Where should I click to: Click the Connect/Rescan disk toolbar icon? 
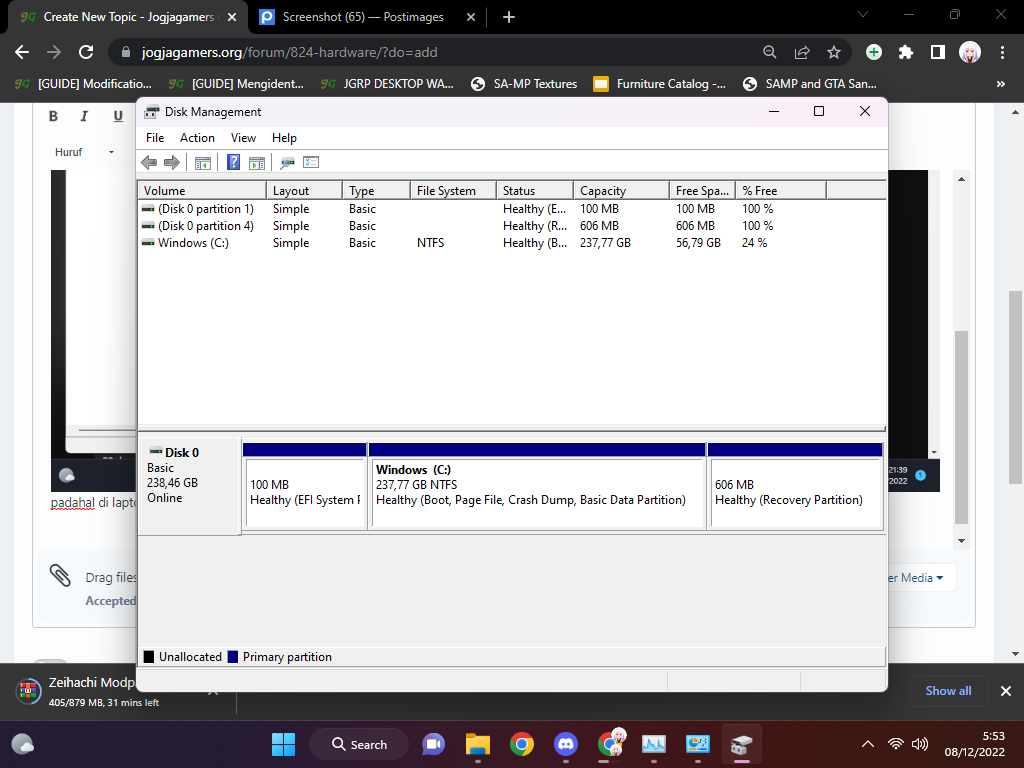click(287, 163)
